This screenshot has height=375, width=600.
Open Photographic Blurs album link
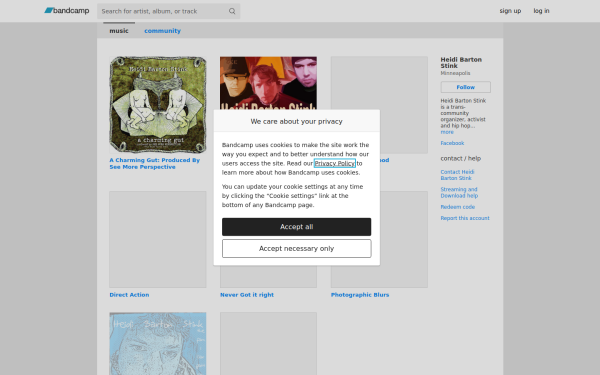[x=360, y=295]
